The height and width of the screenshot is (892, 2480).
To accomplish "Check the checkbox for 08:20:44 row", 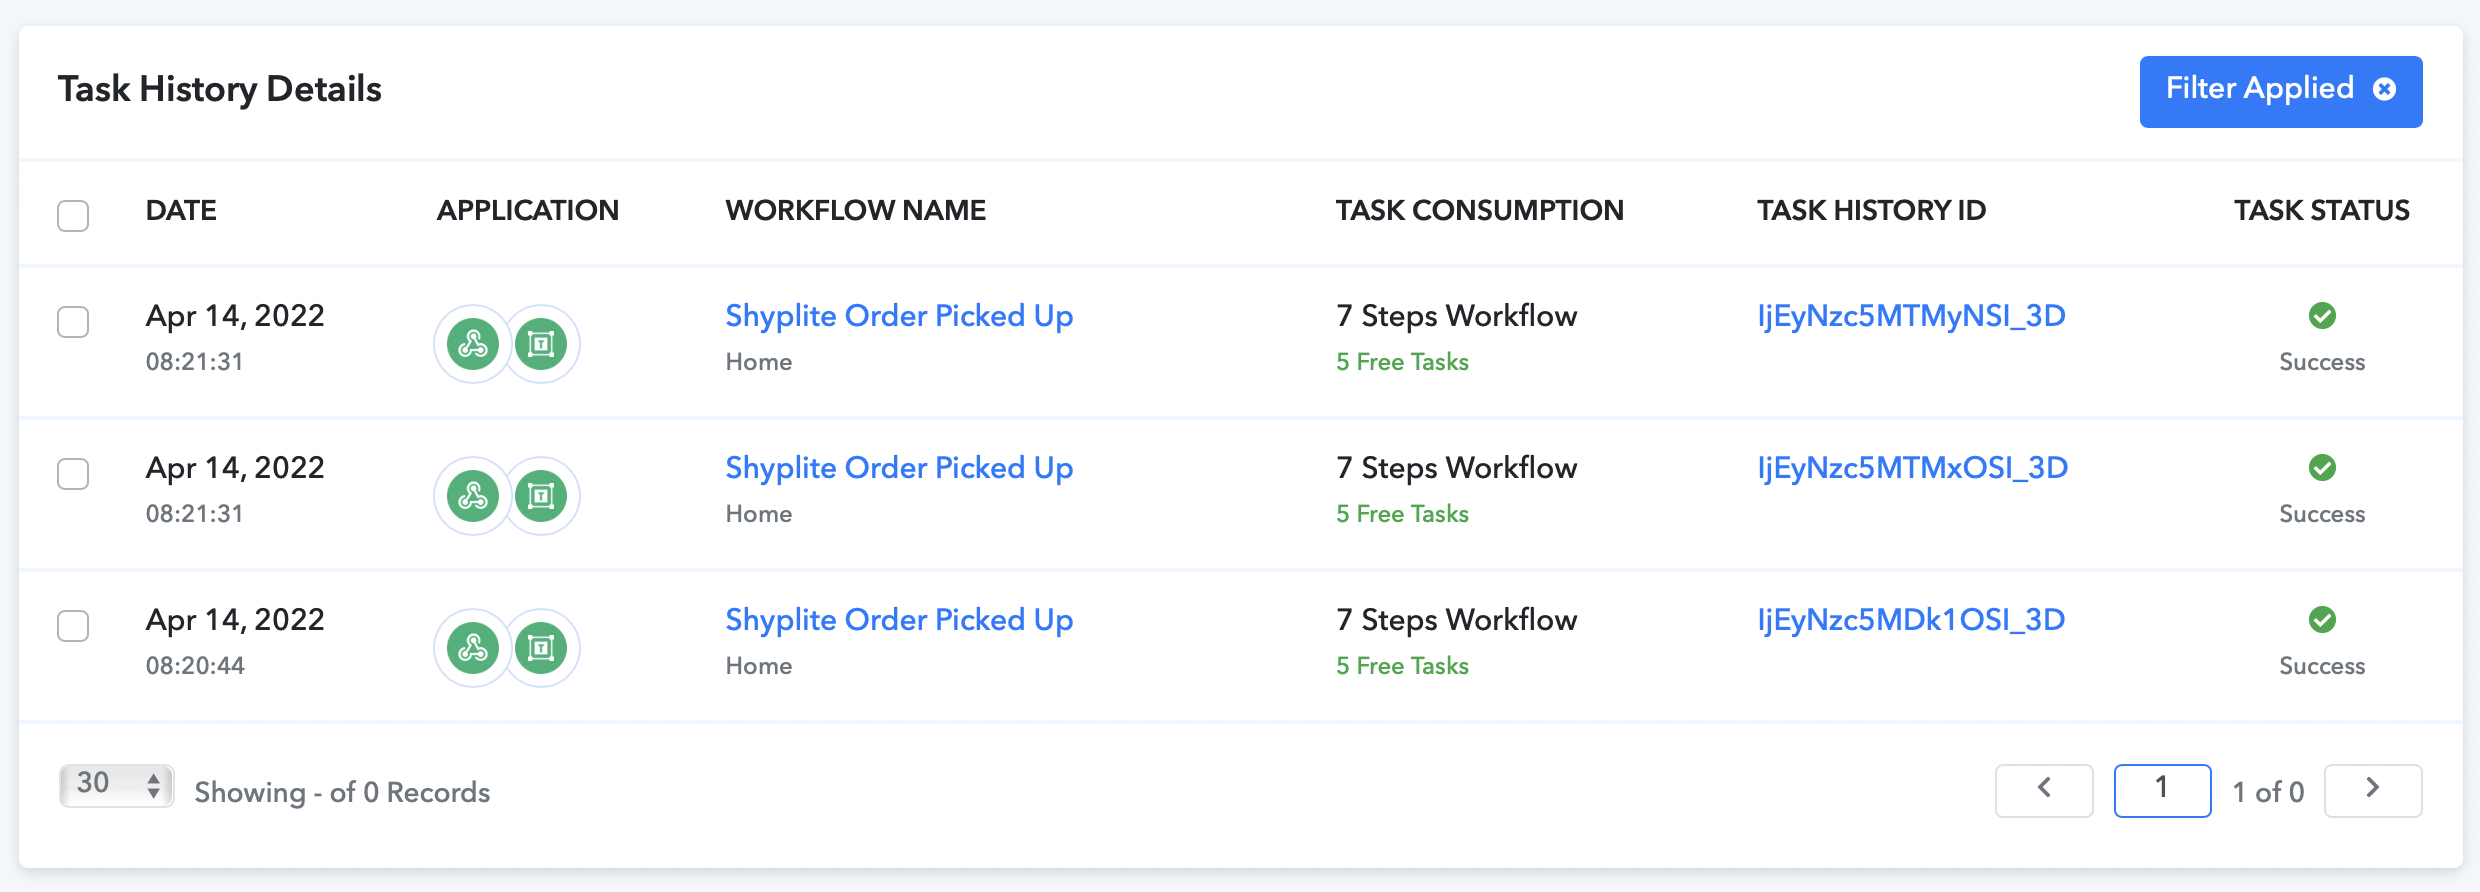I will click(73, 625).
